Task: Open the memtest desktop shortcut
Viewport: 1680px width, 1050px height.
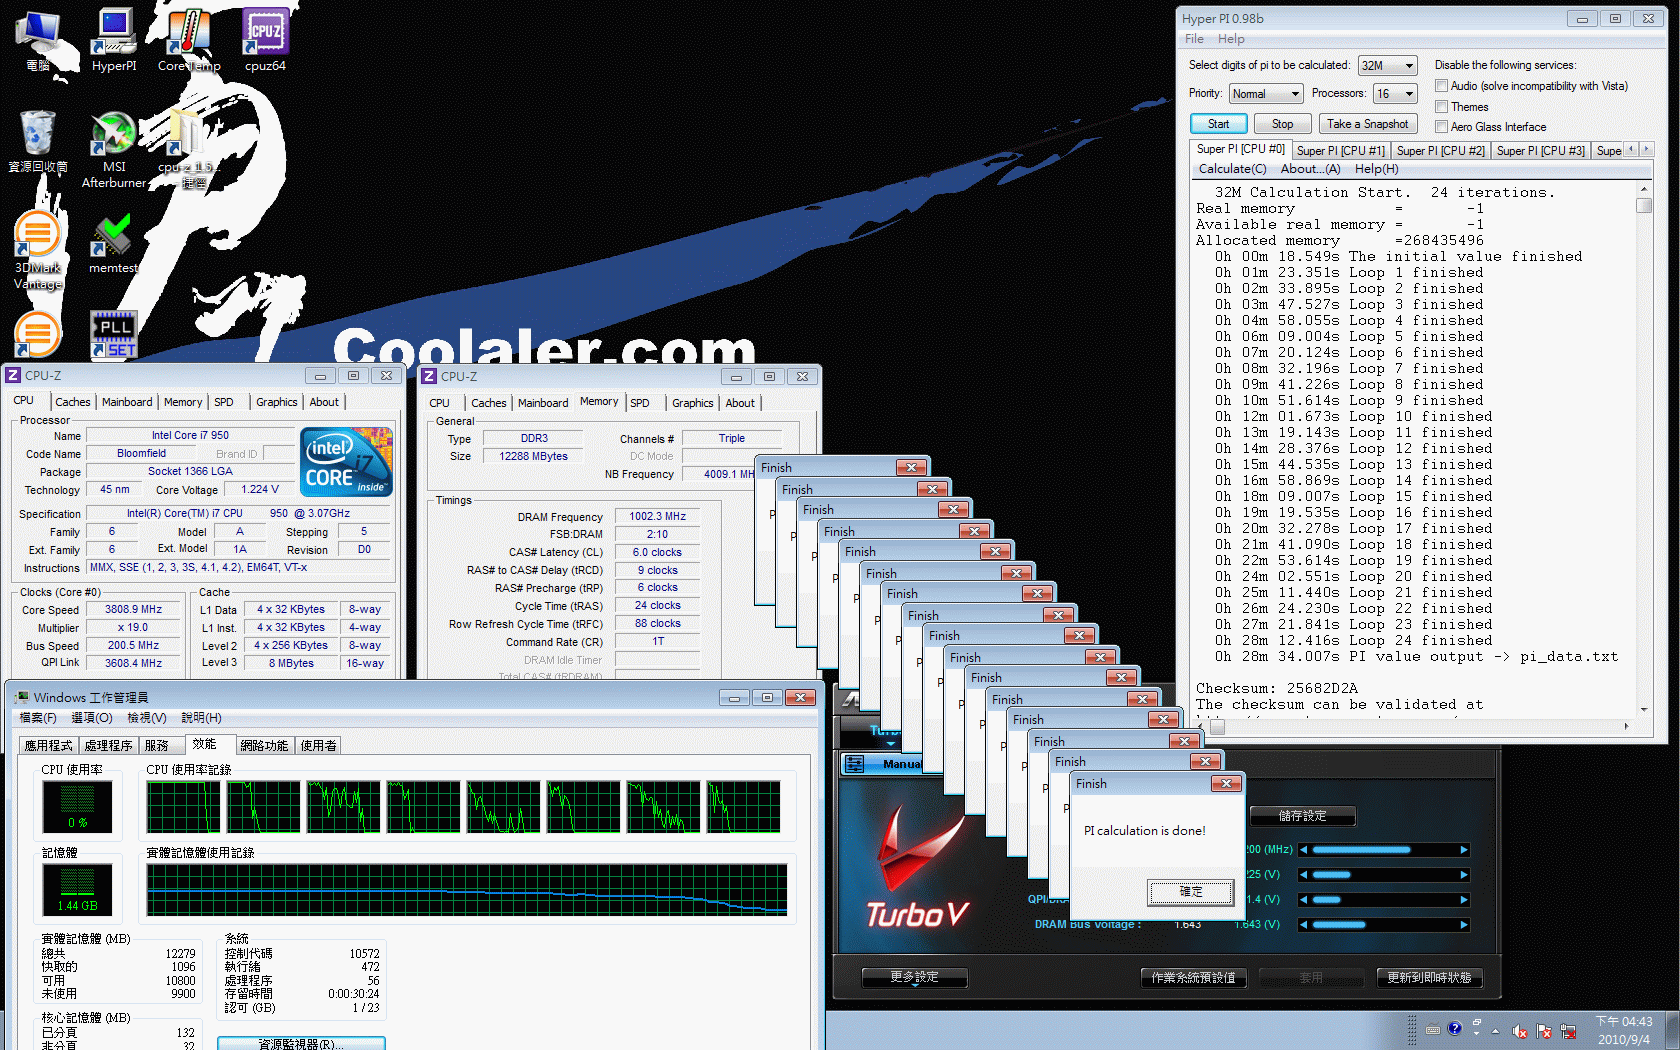Action: click(113, 243)
